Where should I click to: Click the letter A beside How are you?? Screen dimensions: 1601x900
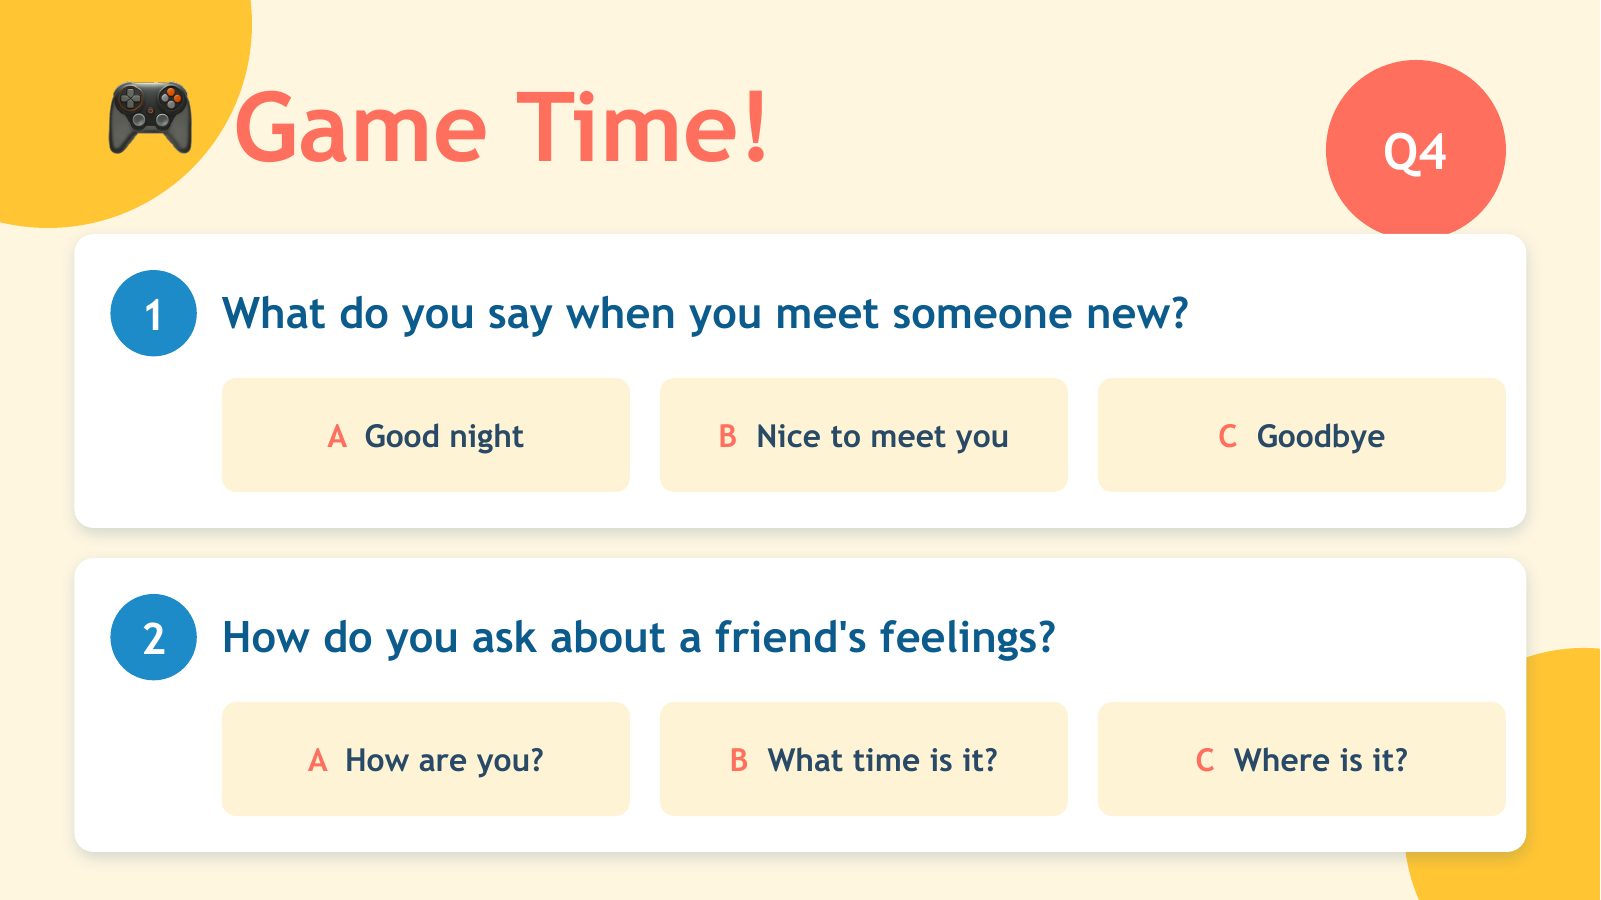tap(318, 761)
